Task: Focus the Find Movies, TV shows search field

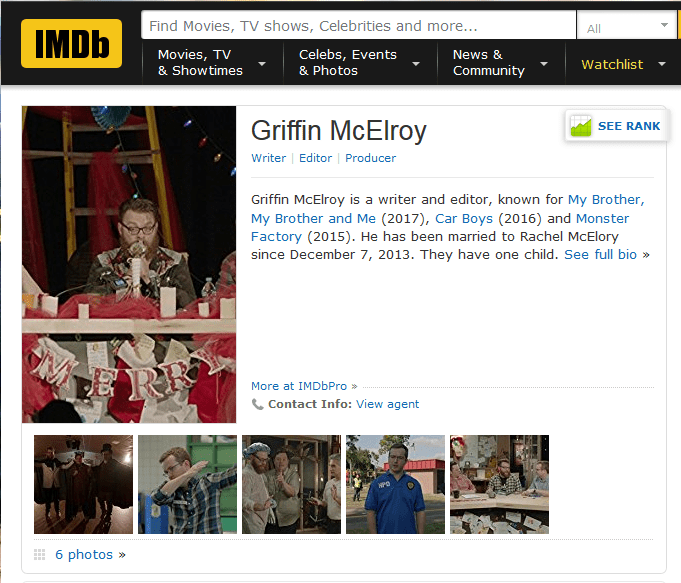Action: coord(358,26)
